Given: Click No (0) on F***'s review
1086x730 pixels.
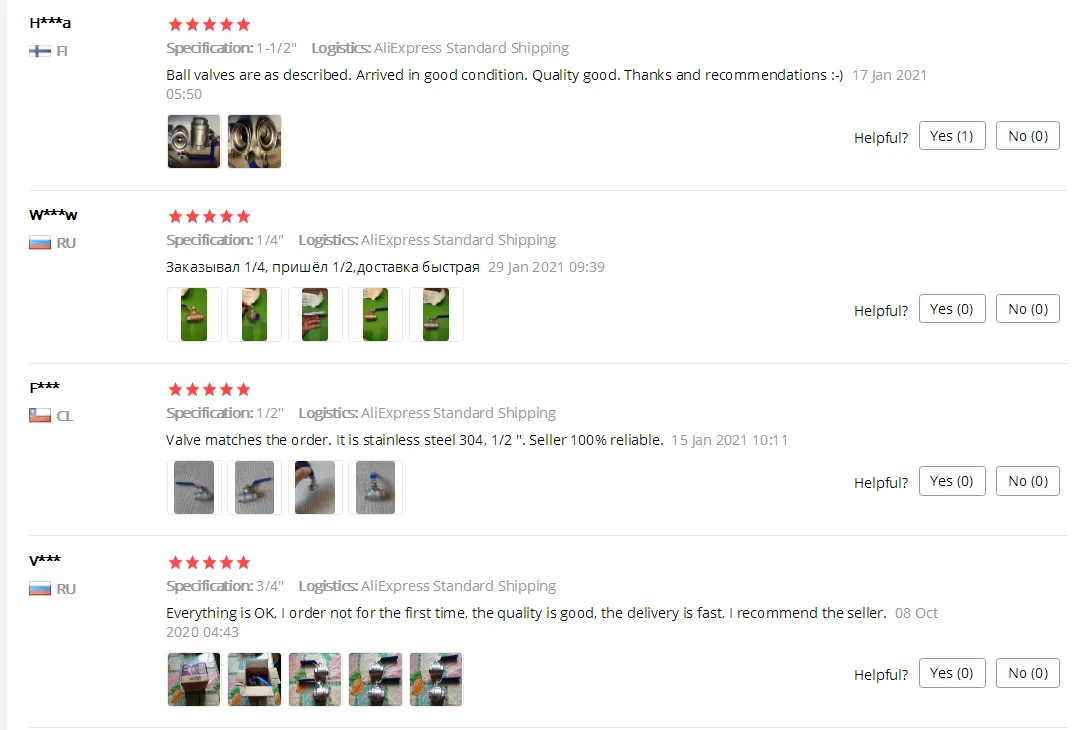Looking at the screenshot, I should (1028, 481).
